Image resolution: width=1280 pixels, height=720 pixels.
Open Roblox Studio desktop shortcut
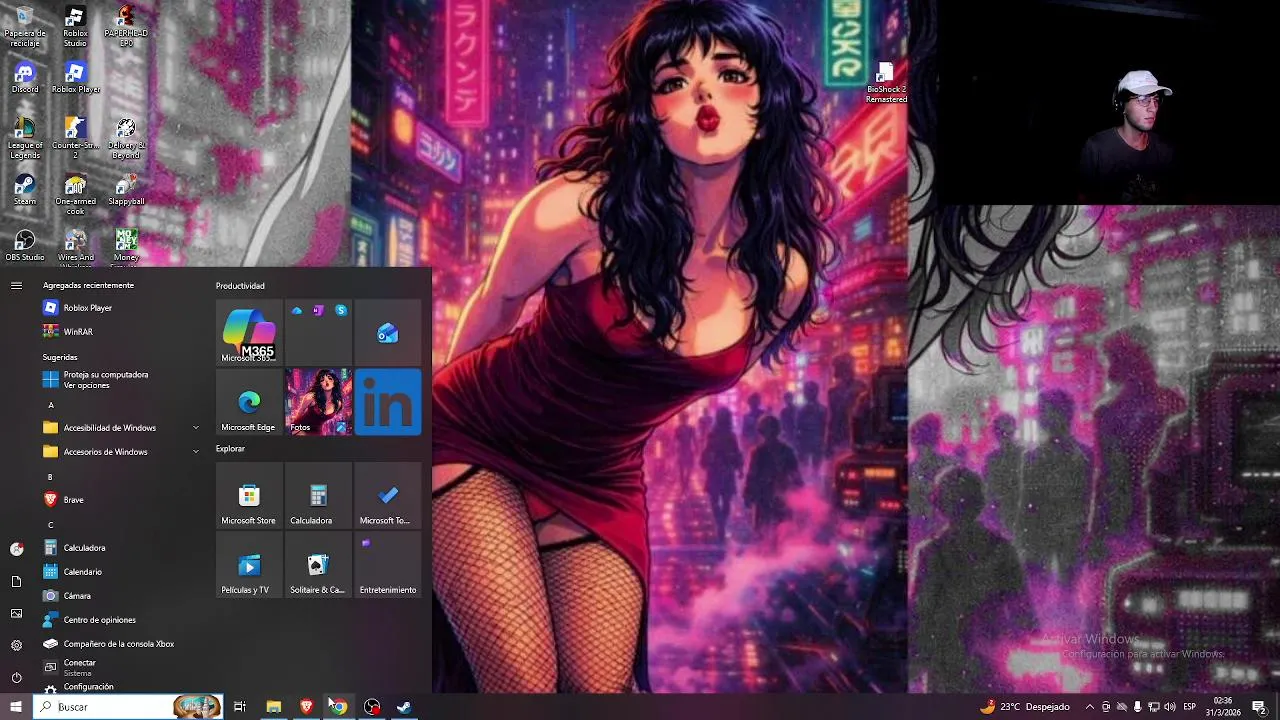(75, 27)
